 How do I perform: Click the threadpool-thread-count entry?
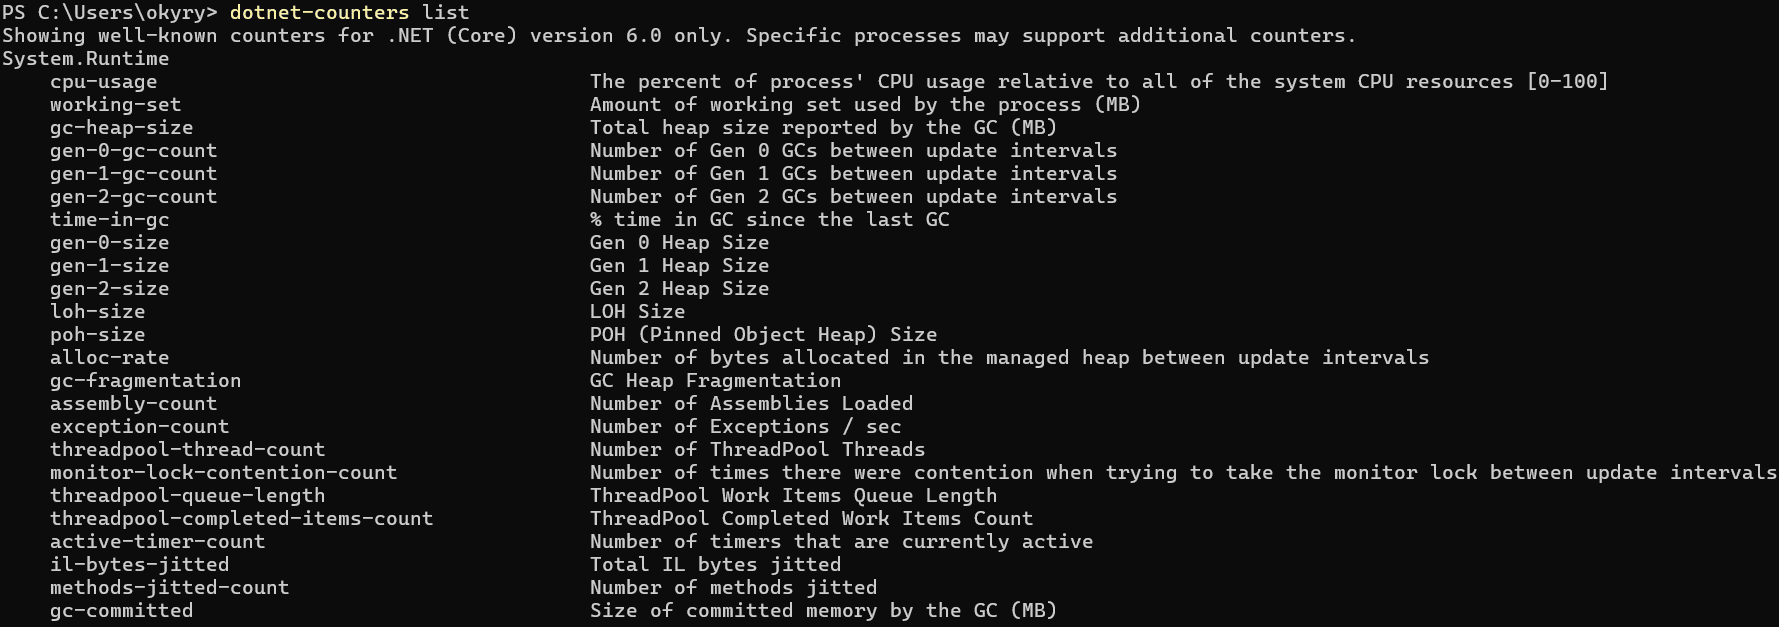point(188,450)
